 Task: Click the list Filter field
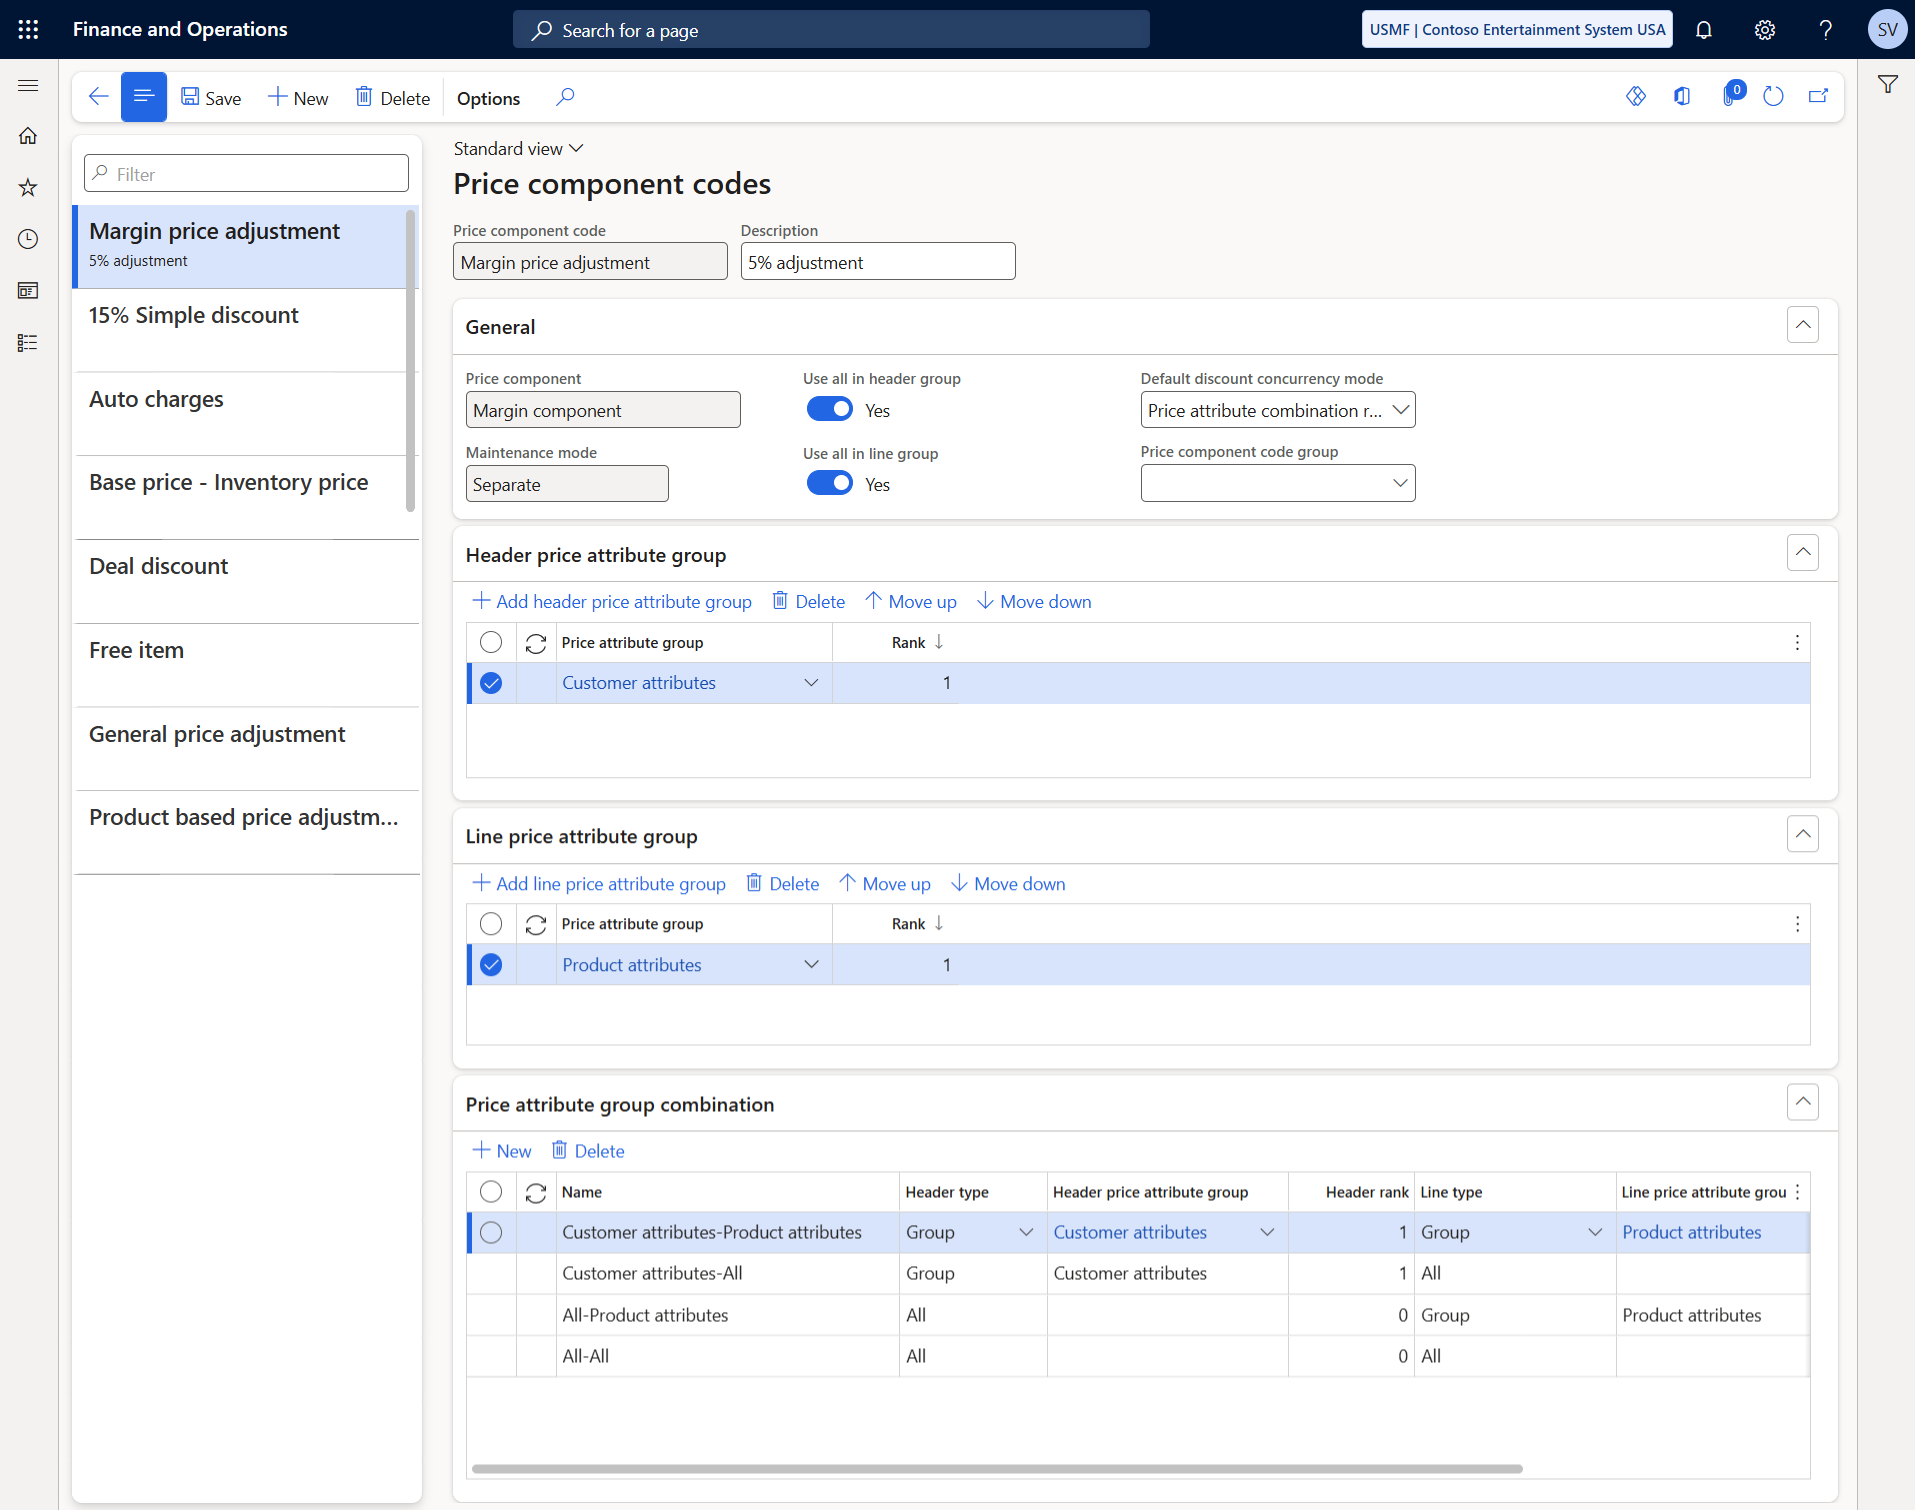(246, 174)
